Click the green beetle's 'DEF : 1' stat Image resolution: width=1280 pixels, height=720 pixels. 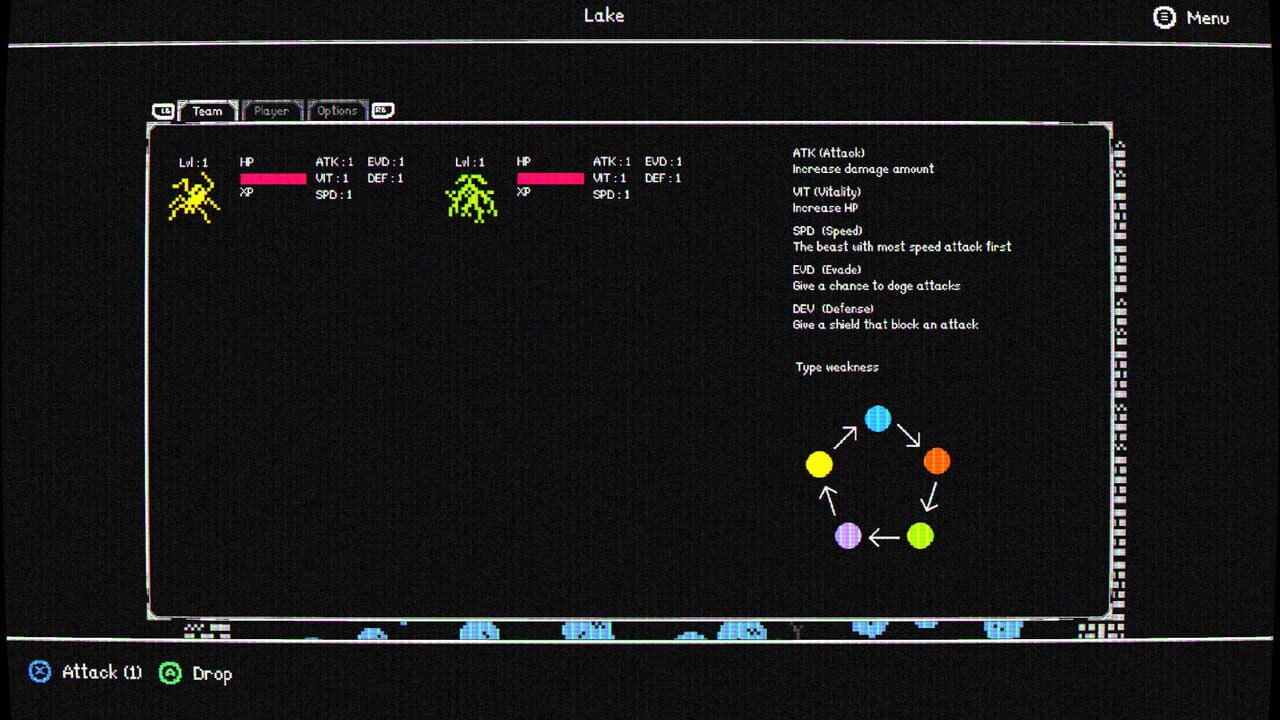[663, 178]
